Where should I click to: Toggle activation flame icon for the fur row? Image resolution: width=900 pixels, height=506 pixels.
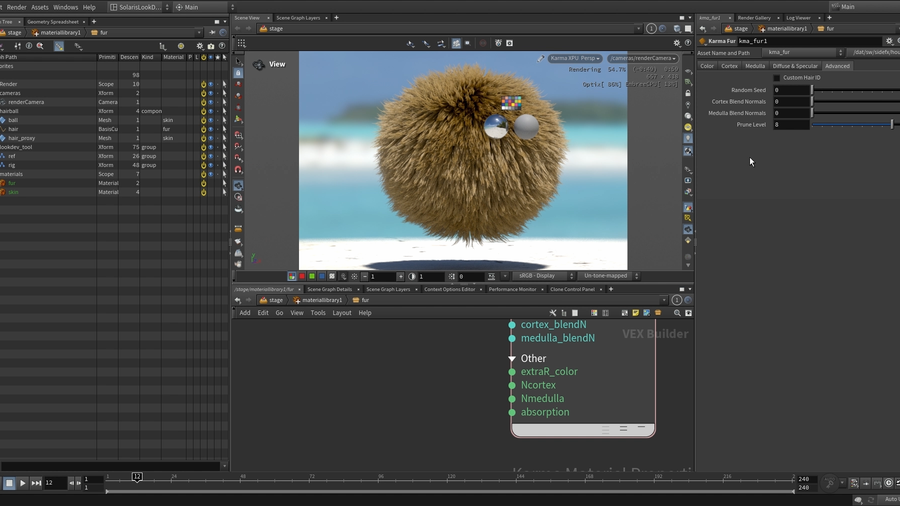(203, 183)
